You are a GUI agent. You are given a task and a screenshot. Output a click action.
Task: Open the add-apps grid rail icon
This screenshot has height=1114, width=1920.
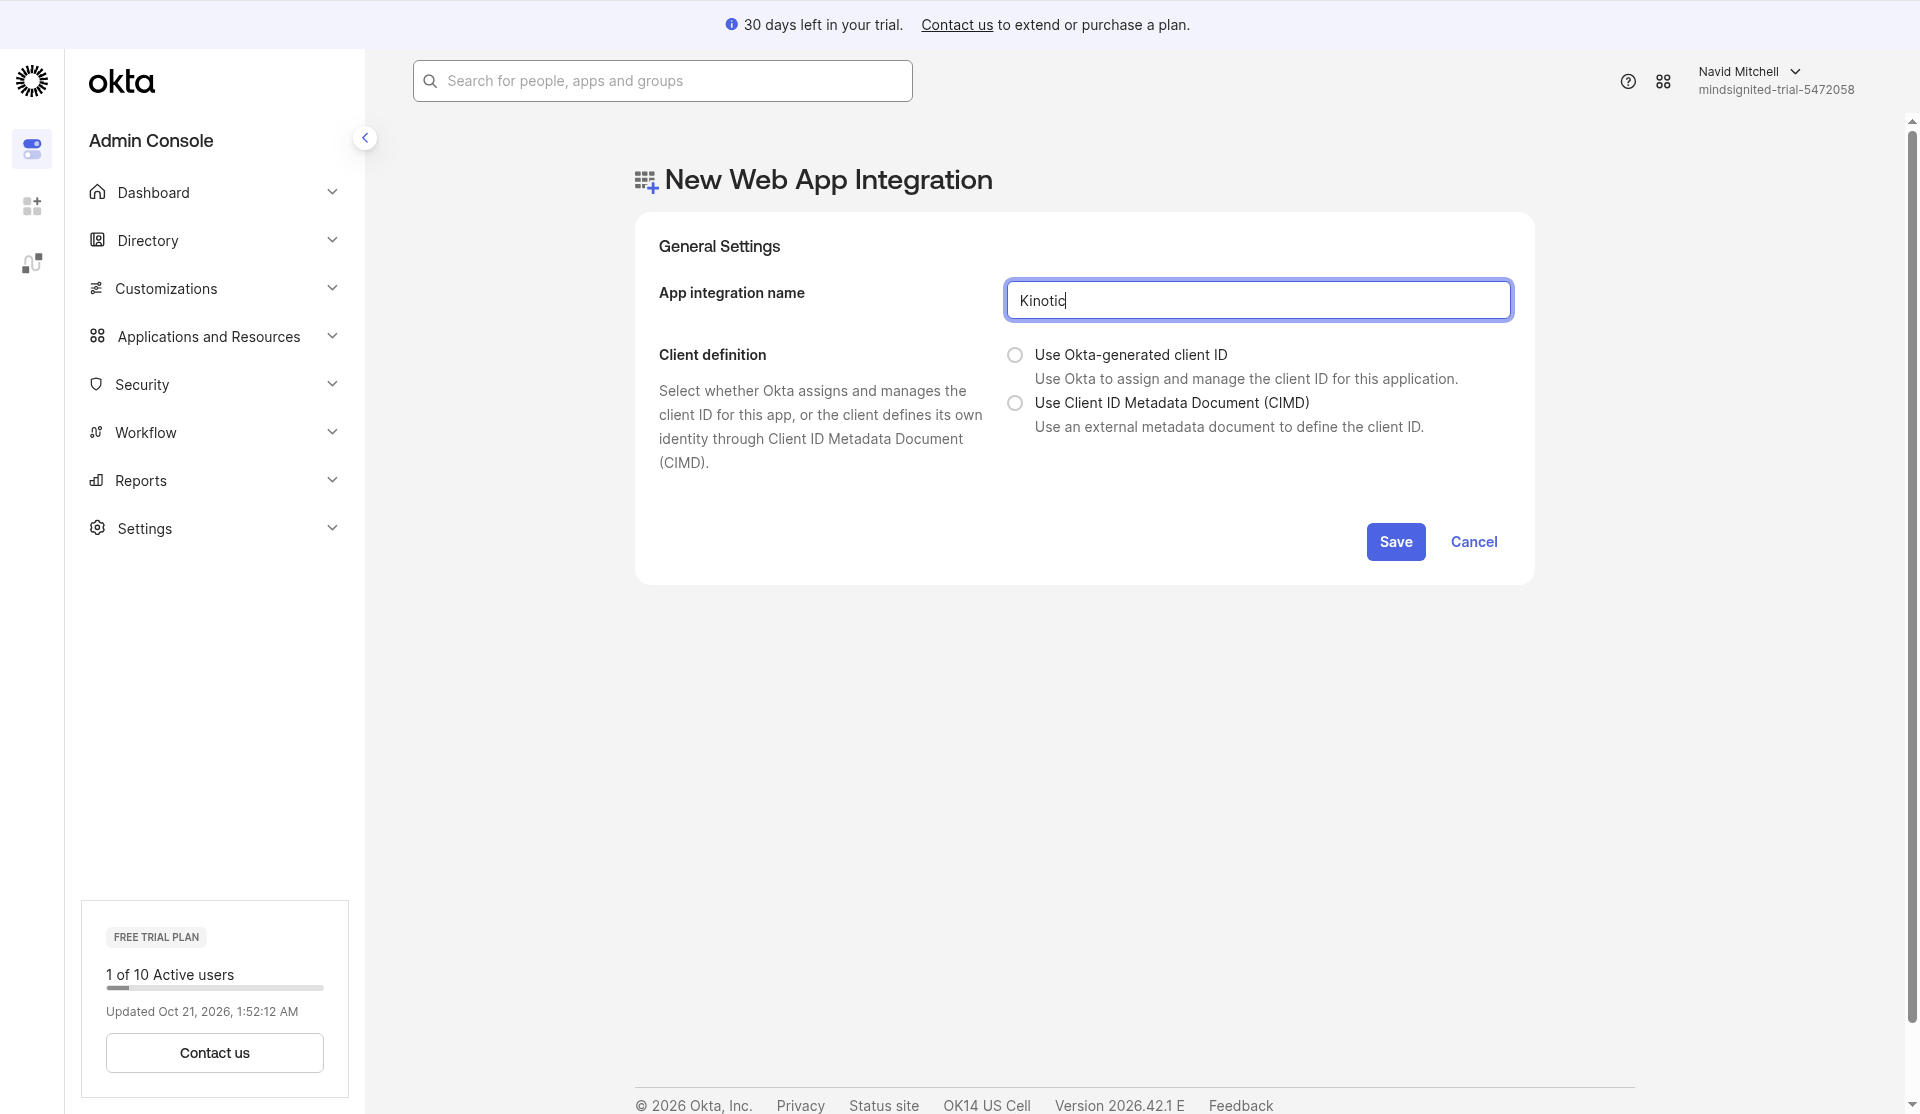32,206
